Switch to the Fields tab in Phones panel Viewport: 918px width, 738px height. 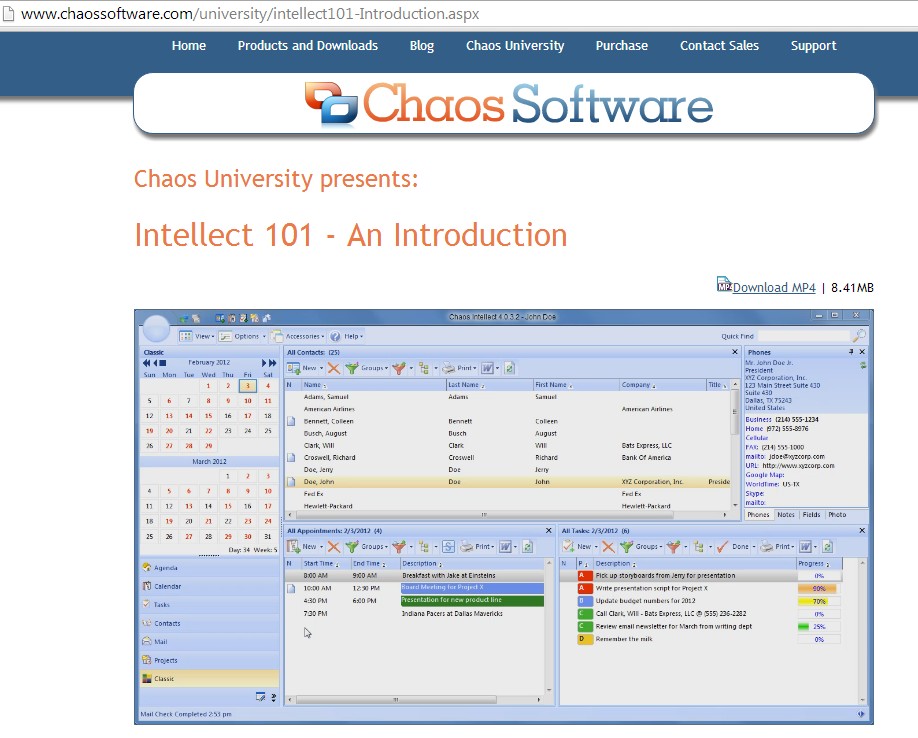[811, 514]
